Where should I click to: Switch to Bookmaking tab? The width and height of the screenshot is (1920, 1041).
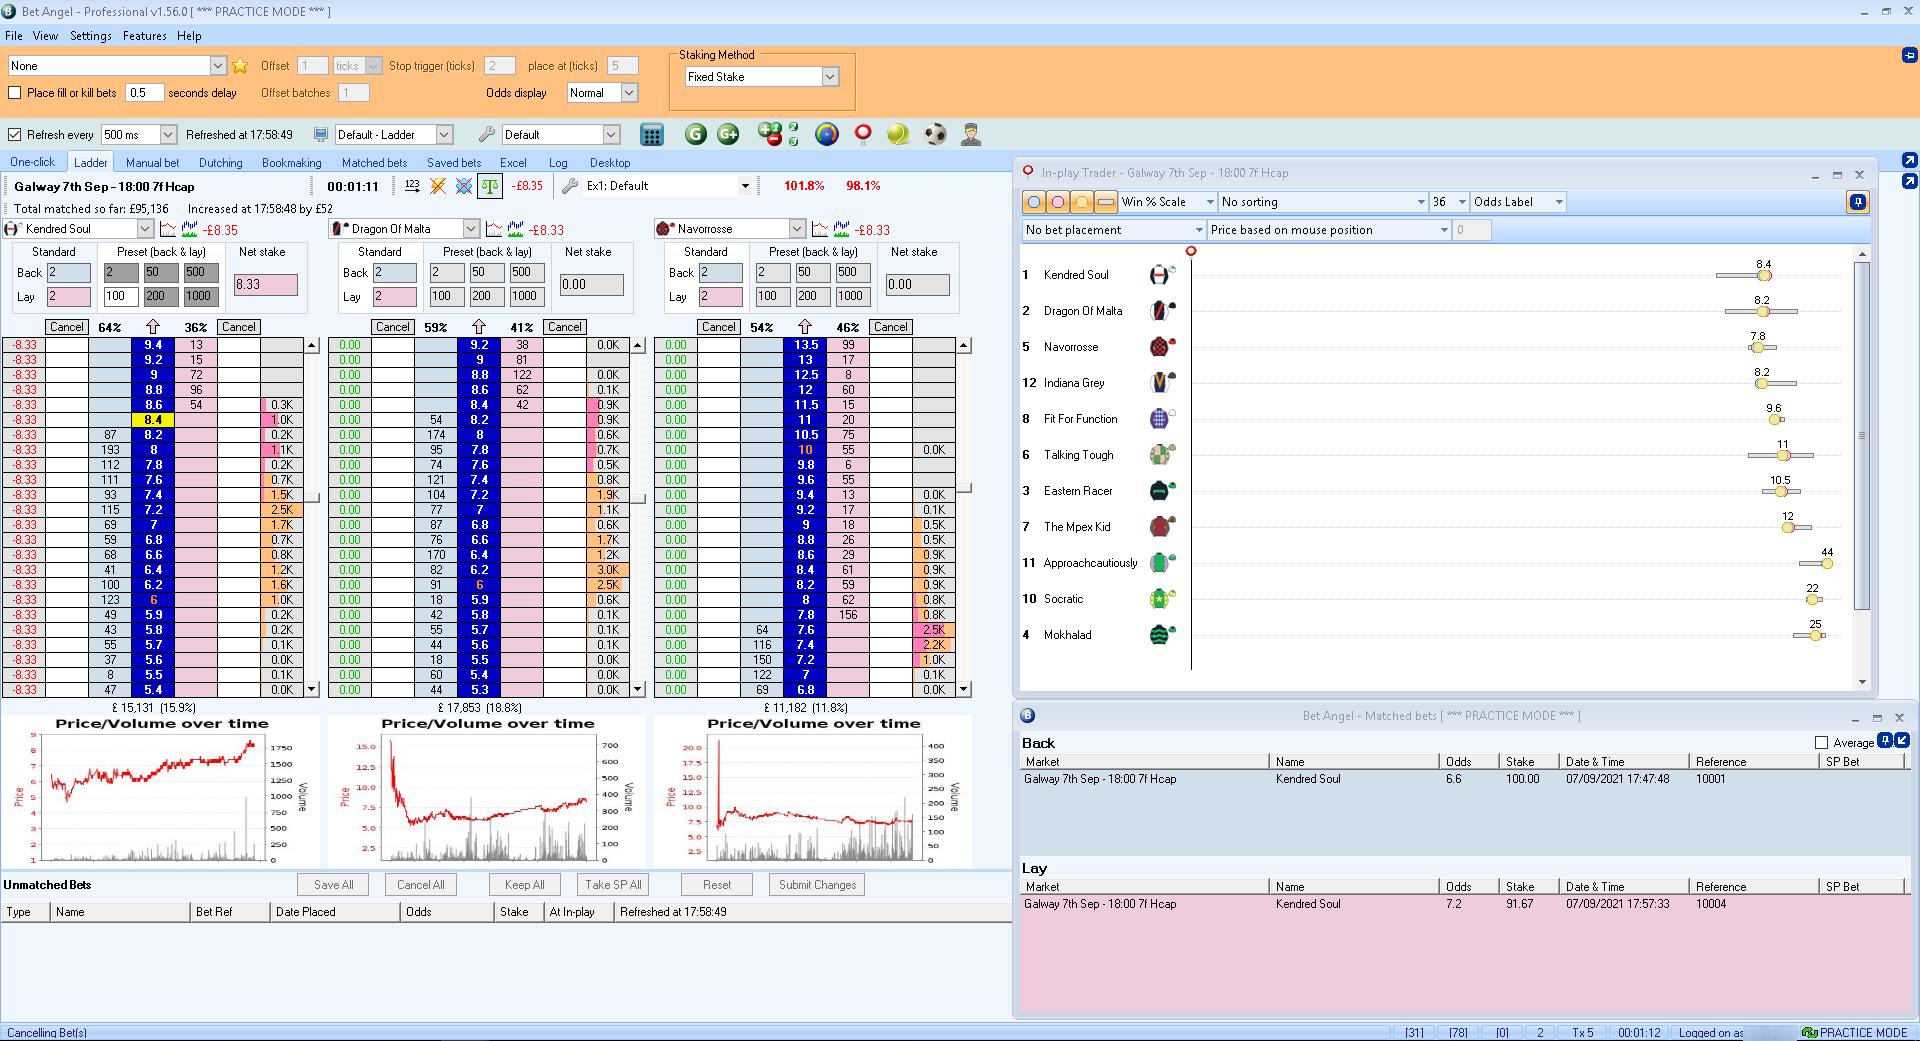292,163
